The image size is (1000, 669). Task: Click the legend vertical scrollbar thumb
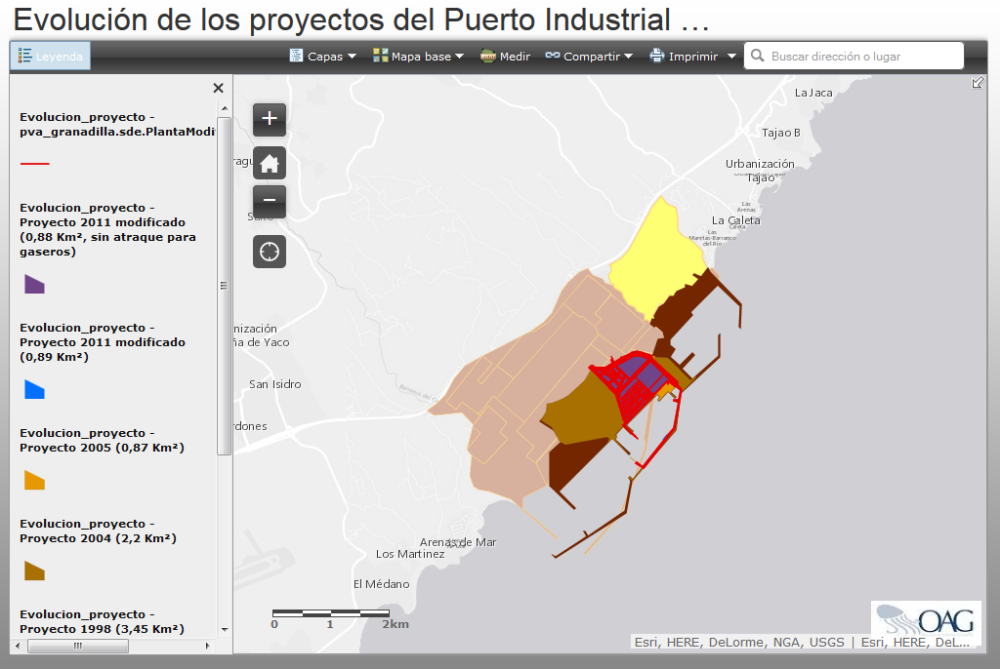(x=224, y=286)
